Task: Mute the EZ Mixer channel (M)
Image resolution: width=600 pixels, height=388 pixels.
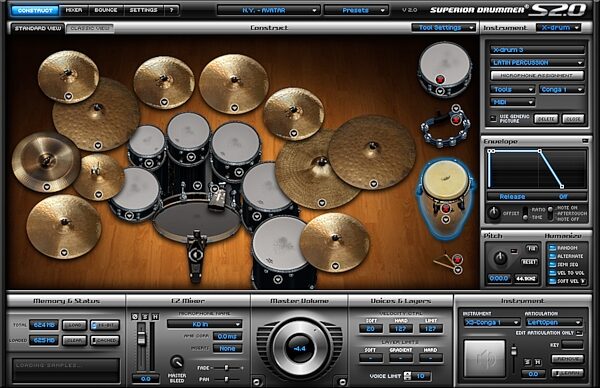Action: (155, 316)
